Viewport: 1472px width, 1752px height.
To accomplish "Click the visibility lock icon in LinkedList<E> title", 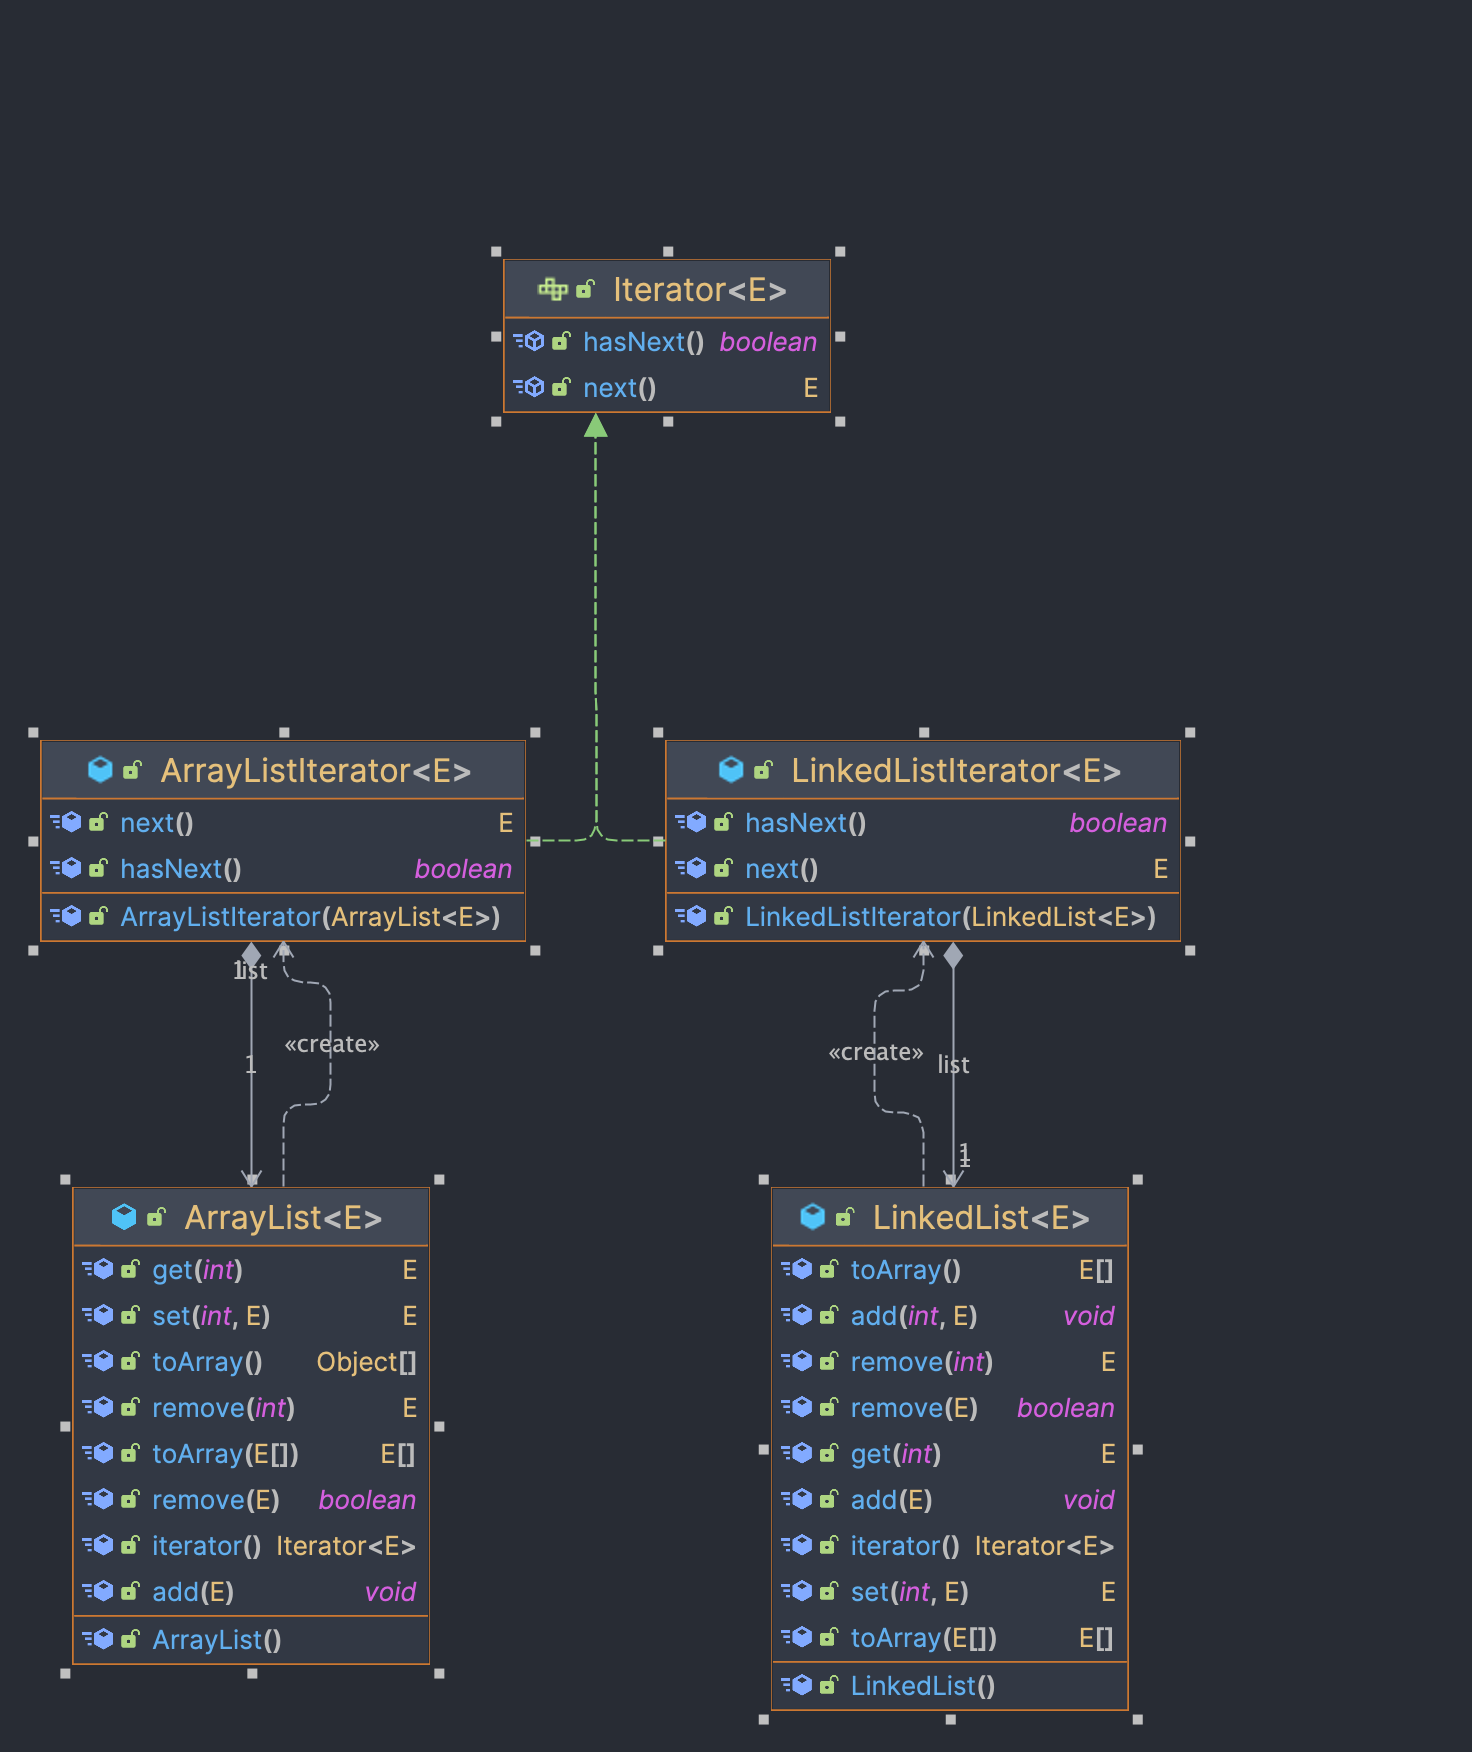I will tap(845, 1217).
